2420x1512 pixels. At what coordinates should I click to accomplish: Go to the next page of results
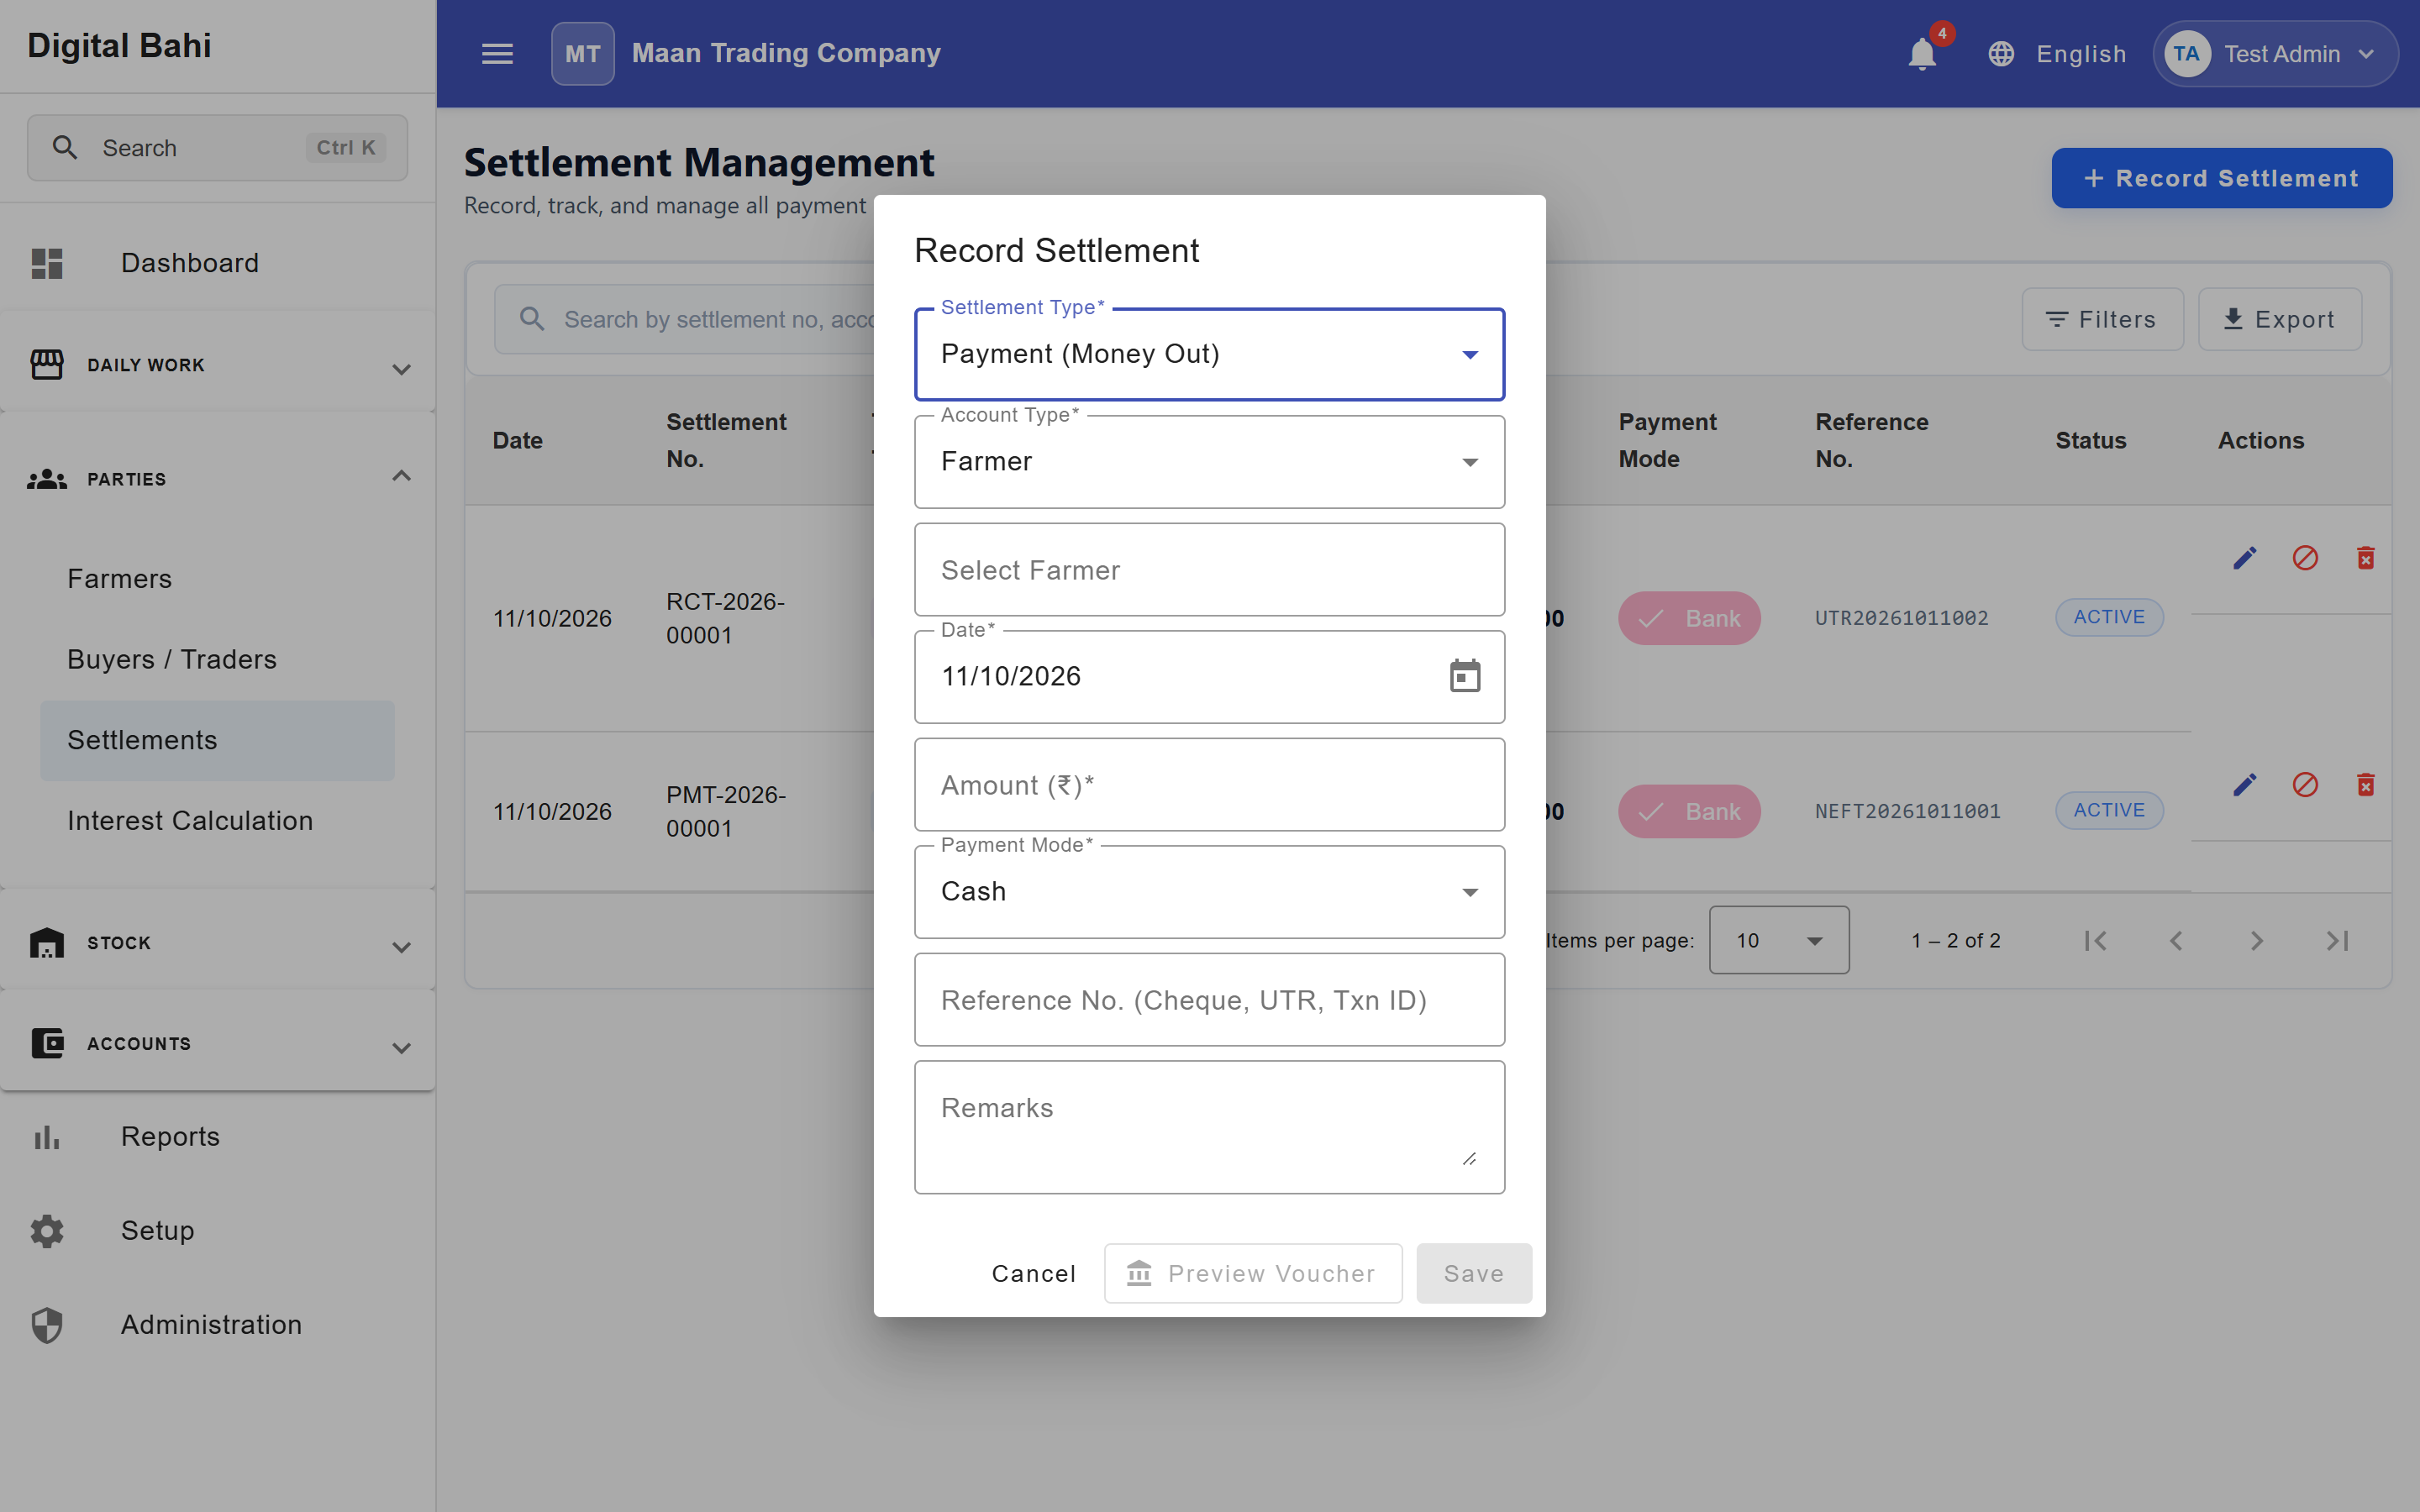click(x=2256, y=941)
